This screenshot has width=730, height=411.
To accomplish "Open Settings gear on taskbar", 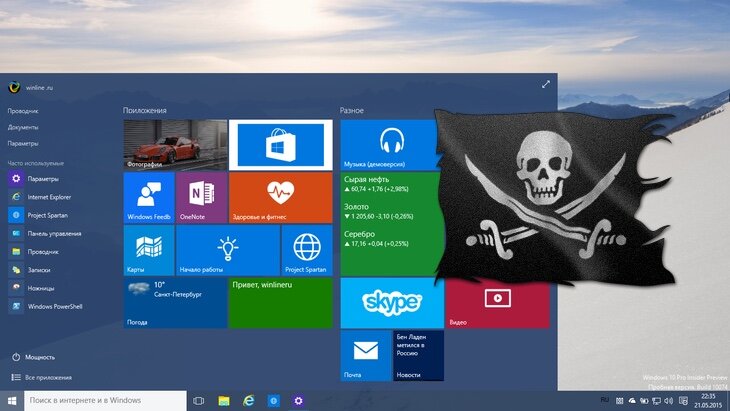I will pyautogui.click(x=298, y=401).
